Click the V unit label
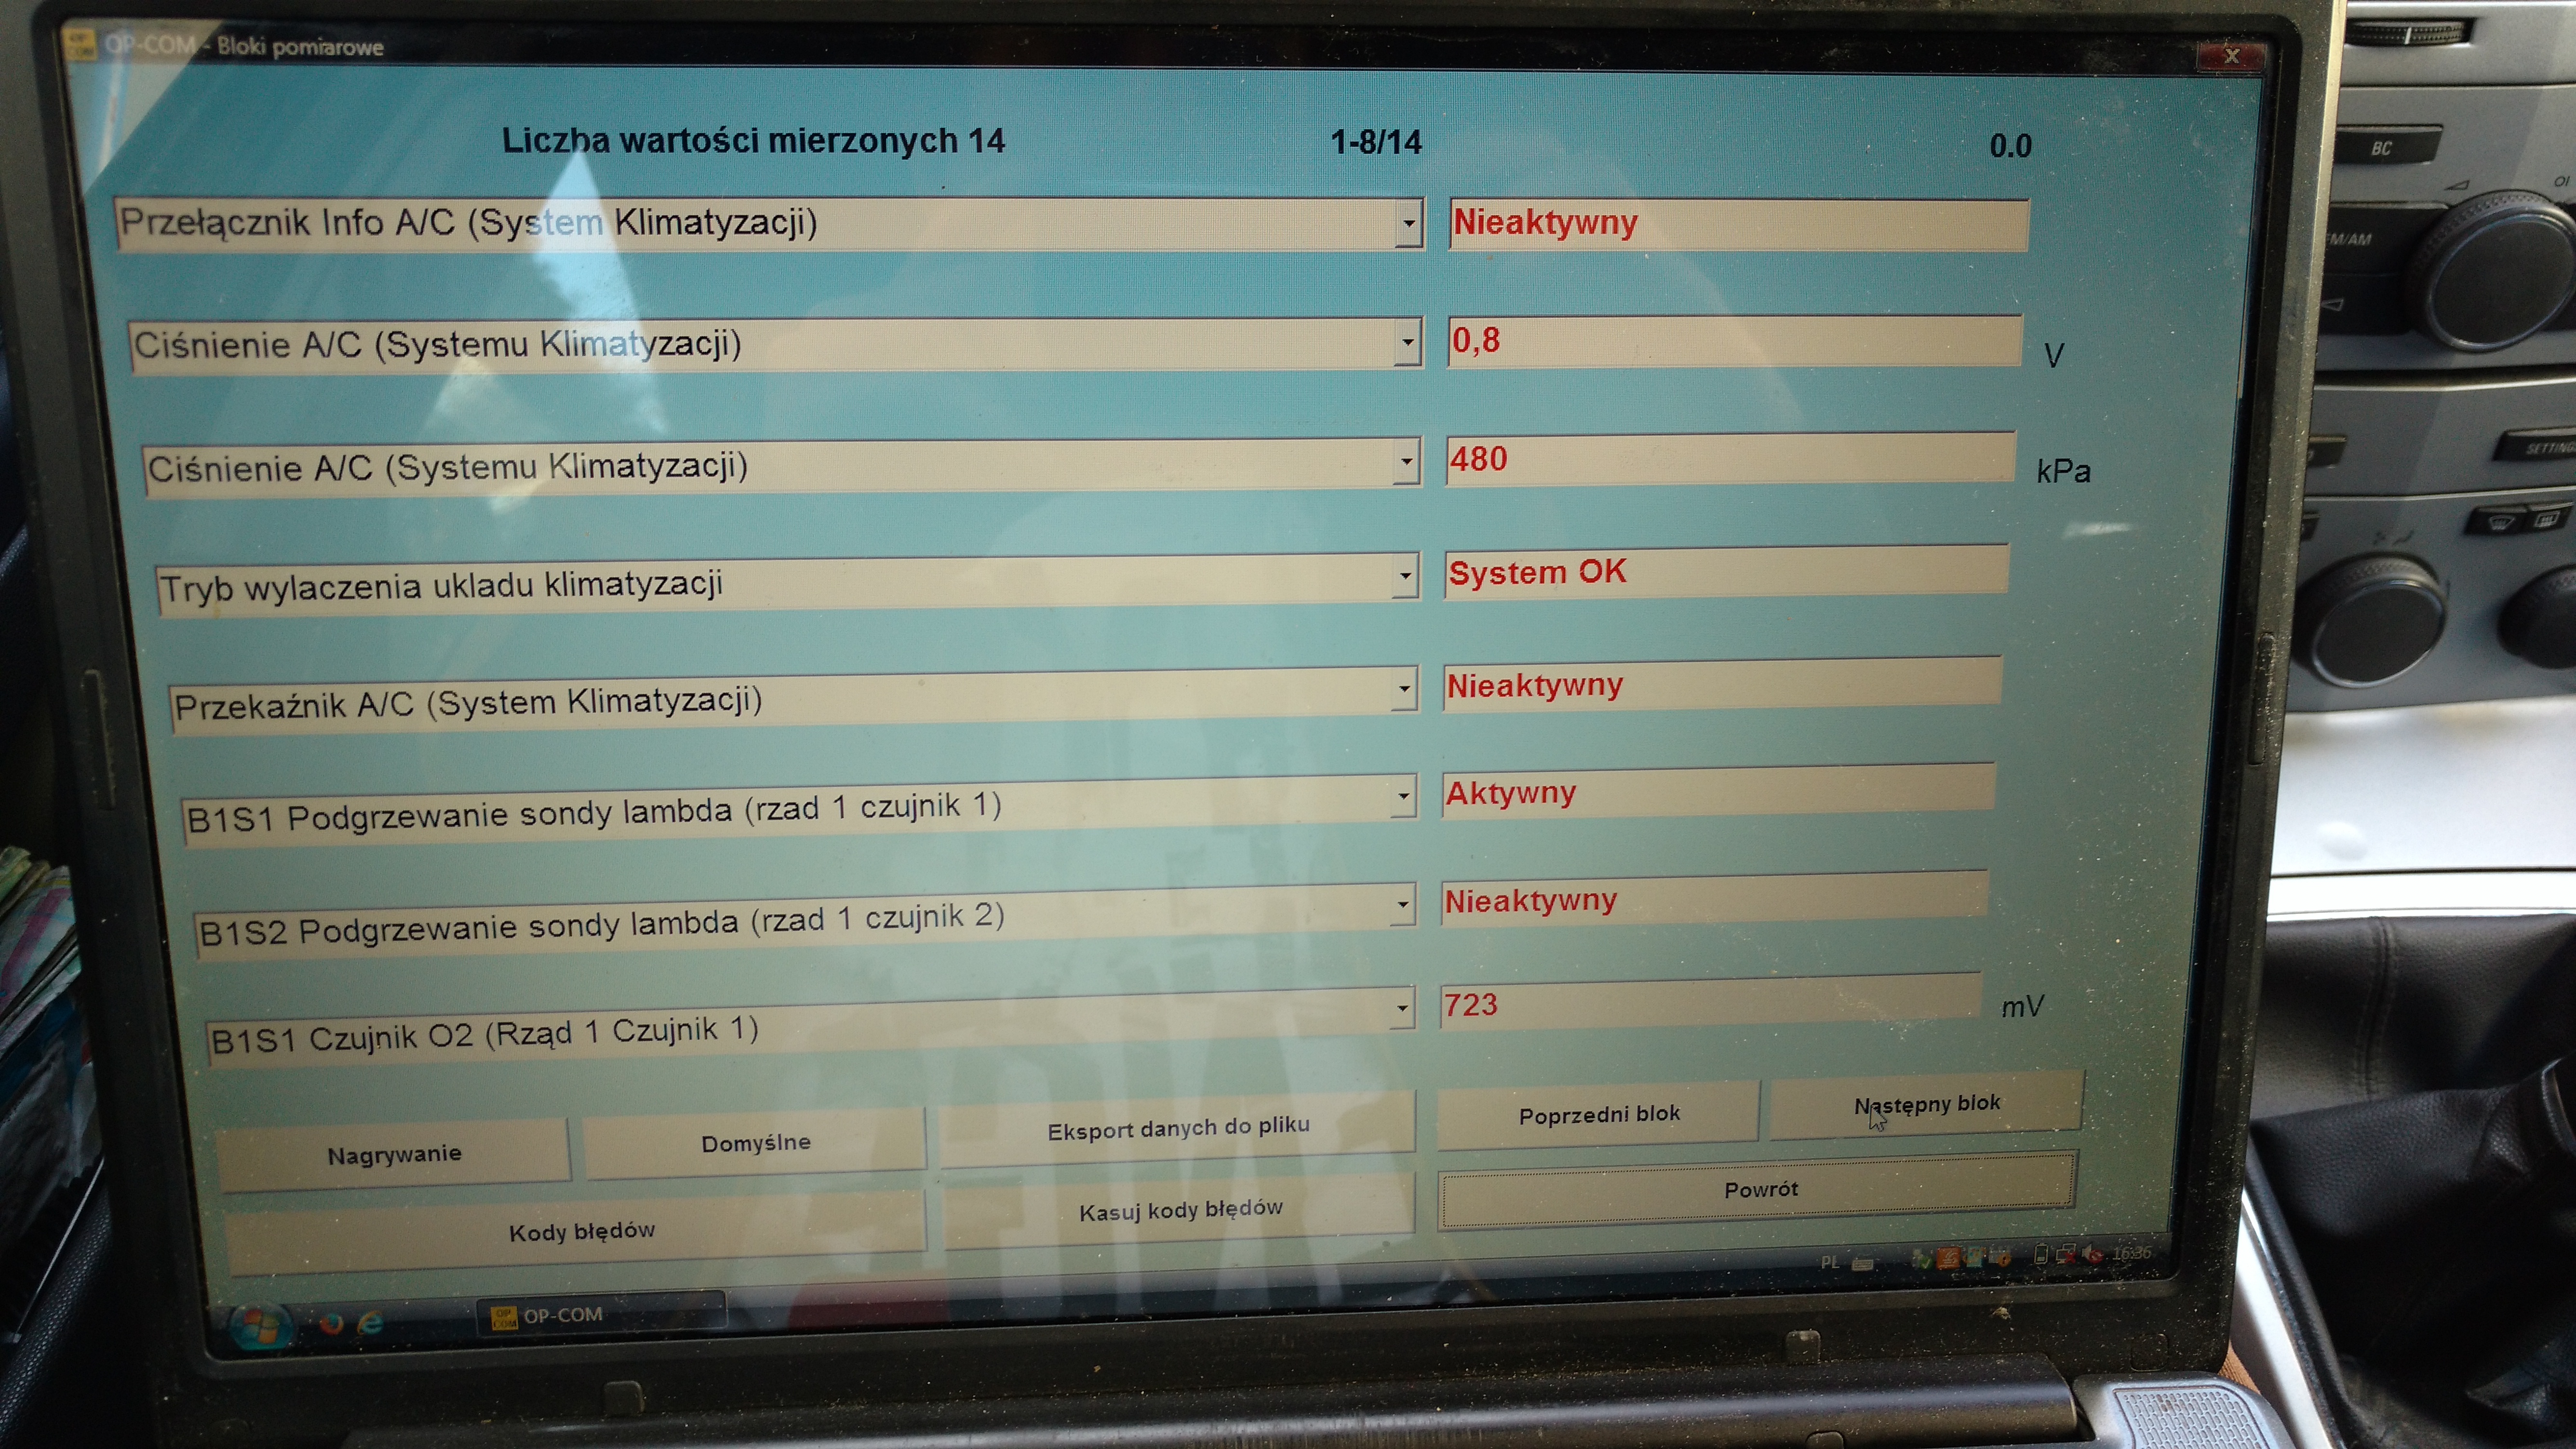This screenshot has height=1449, width=2576. [2053, 355]
